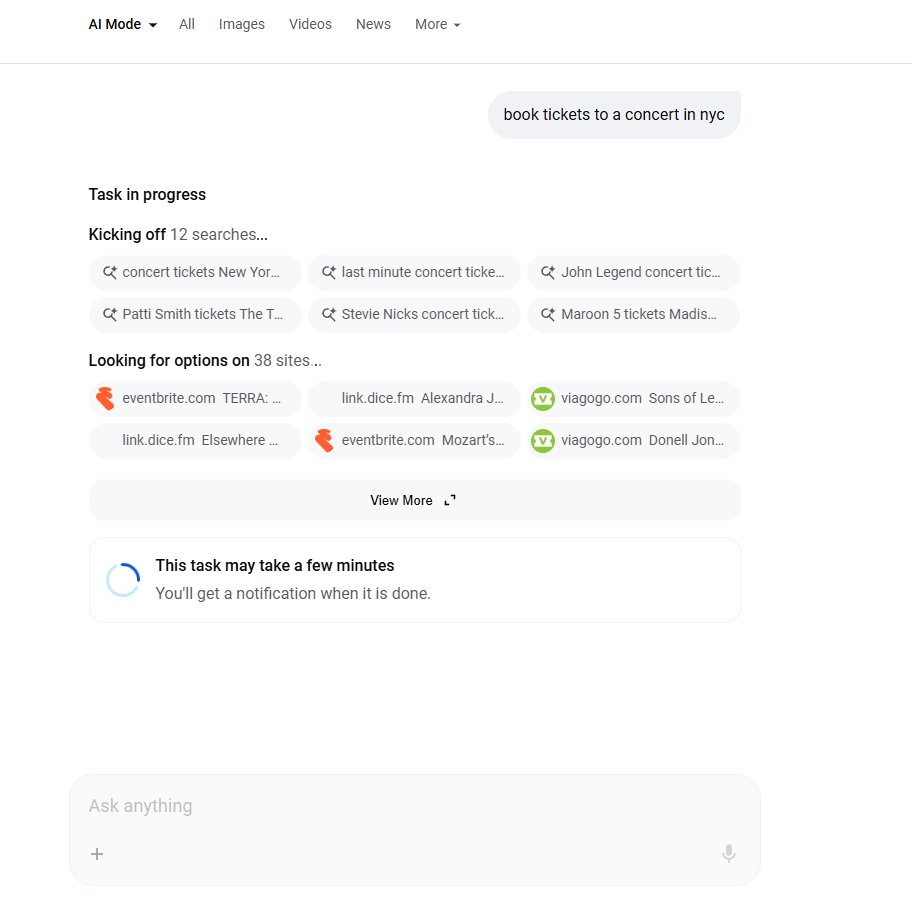
Task: Click the loading spinner in task card
Action: [x=123, y=580]
